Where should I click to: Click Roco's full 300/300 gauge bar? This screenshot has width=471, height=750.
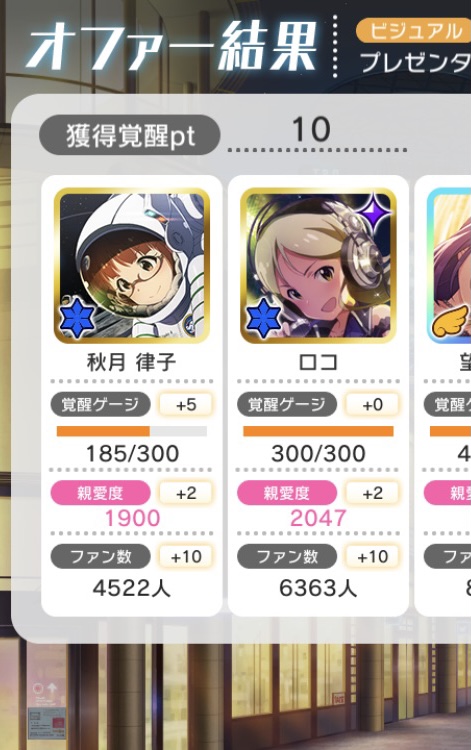pos(318,431)
